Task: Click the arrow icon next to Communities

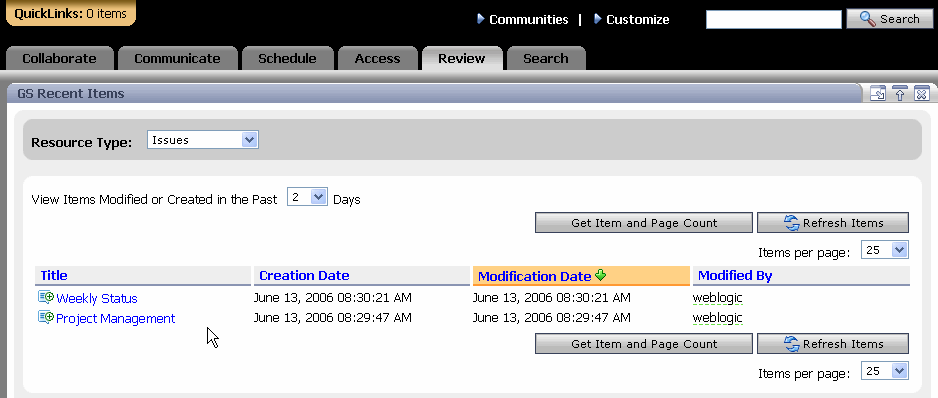Action: click(480, 19)
